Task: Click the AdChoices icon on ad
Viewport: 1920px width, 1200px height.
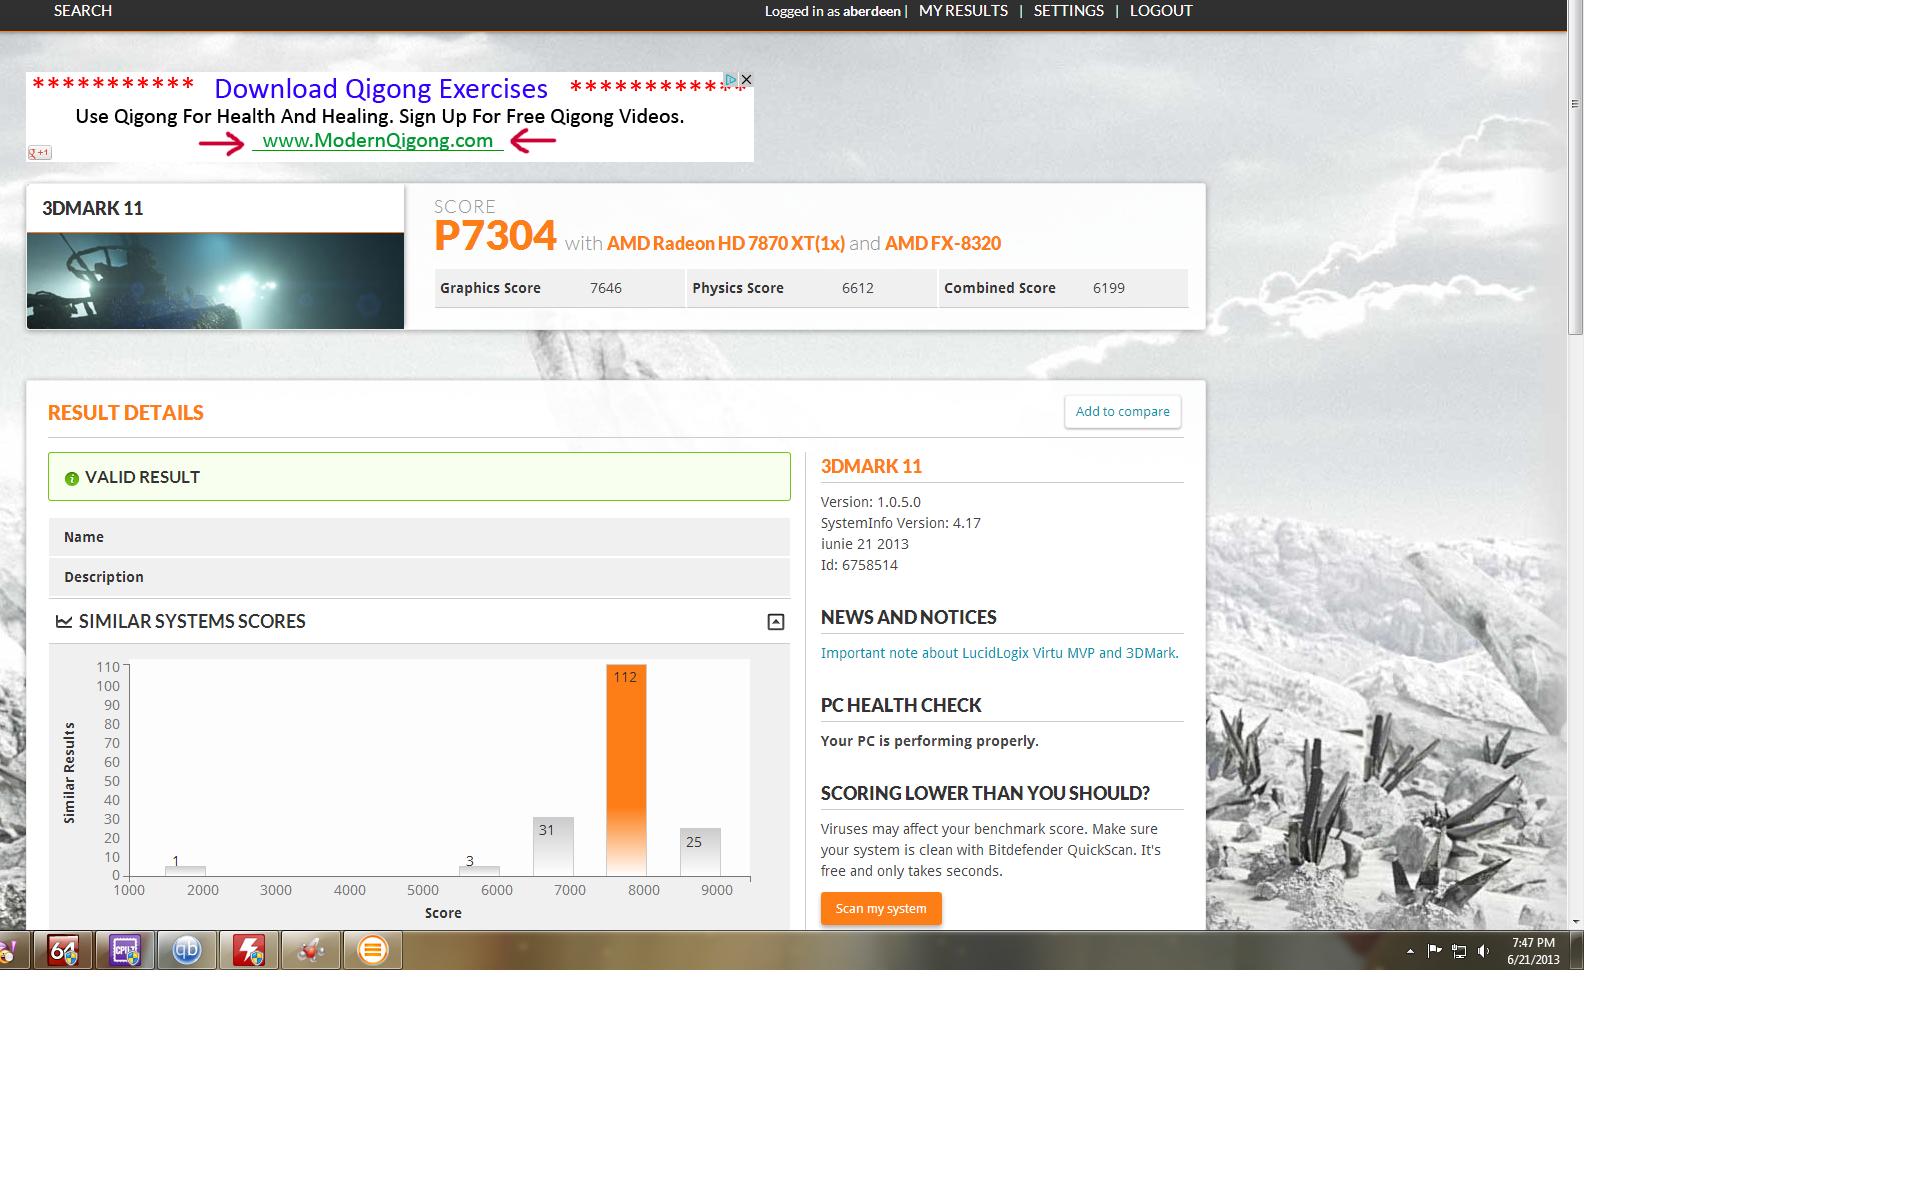Action: [731, 79]
